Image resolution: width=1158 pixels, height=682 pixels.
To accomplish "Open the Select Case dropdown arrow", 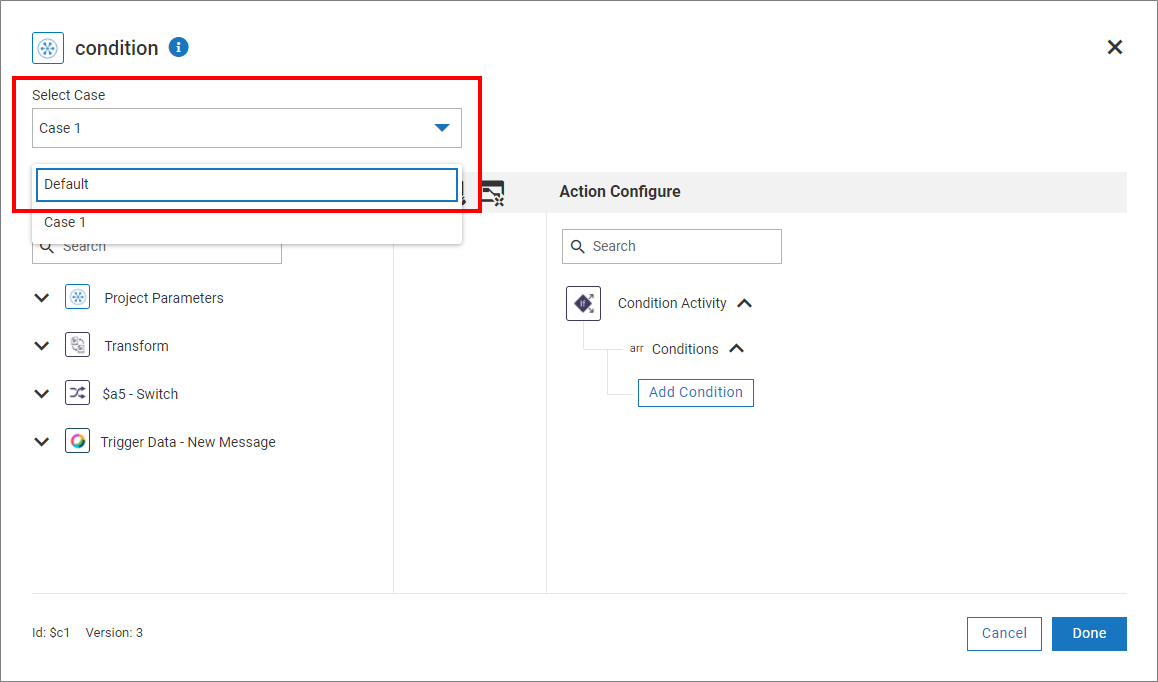I will coord(441,128).
